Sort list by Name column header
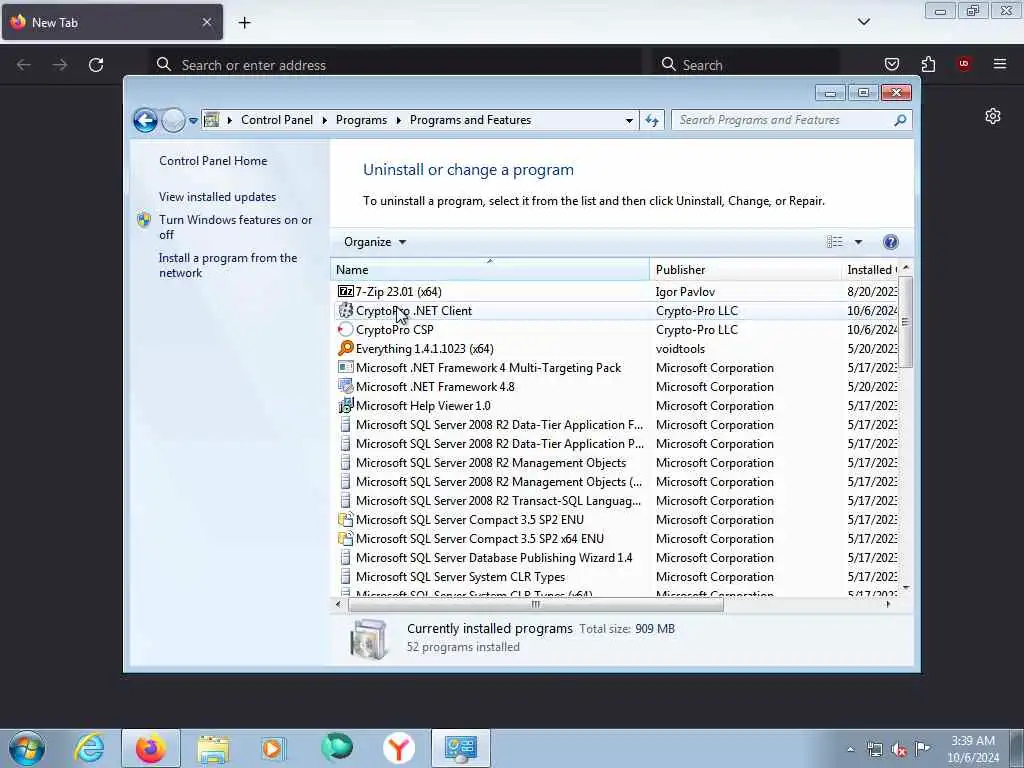The width and height of the screenshot is (1024, 768). coord(490,270)
